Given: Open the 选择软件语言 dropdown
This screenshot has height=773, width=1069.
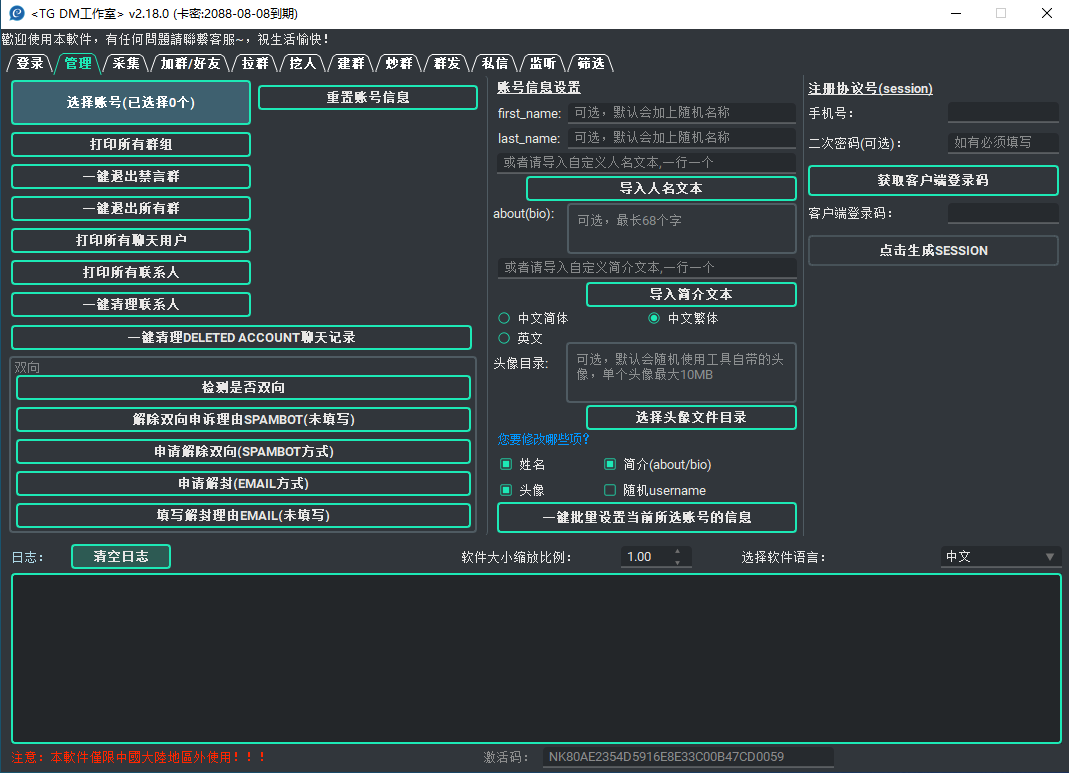Looking at the screenshot, I should 1000,557.
